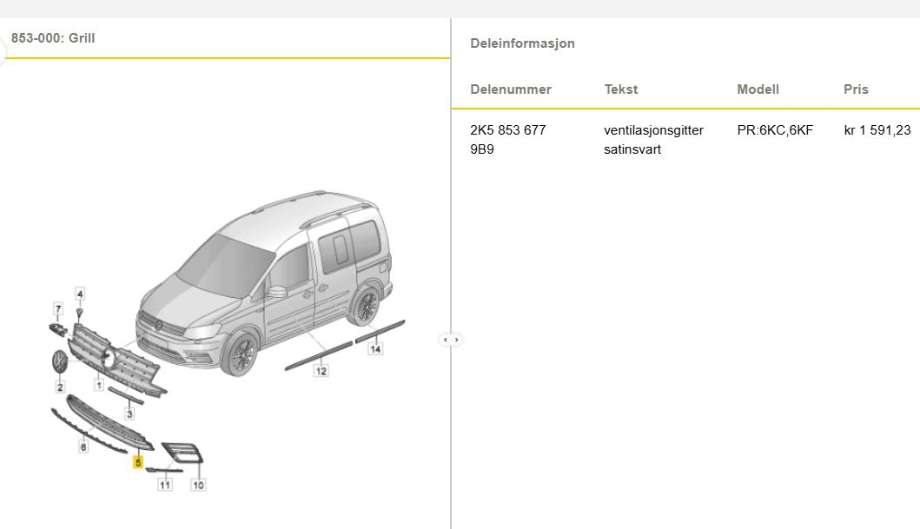This screenshot has height=529, width=920.
Task: Click the Modell column header
Action: coord(758,89)
